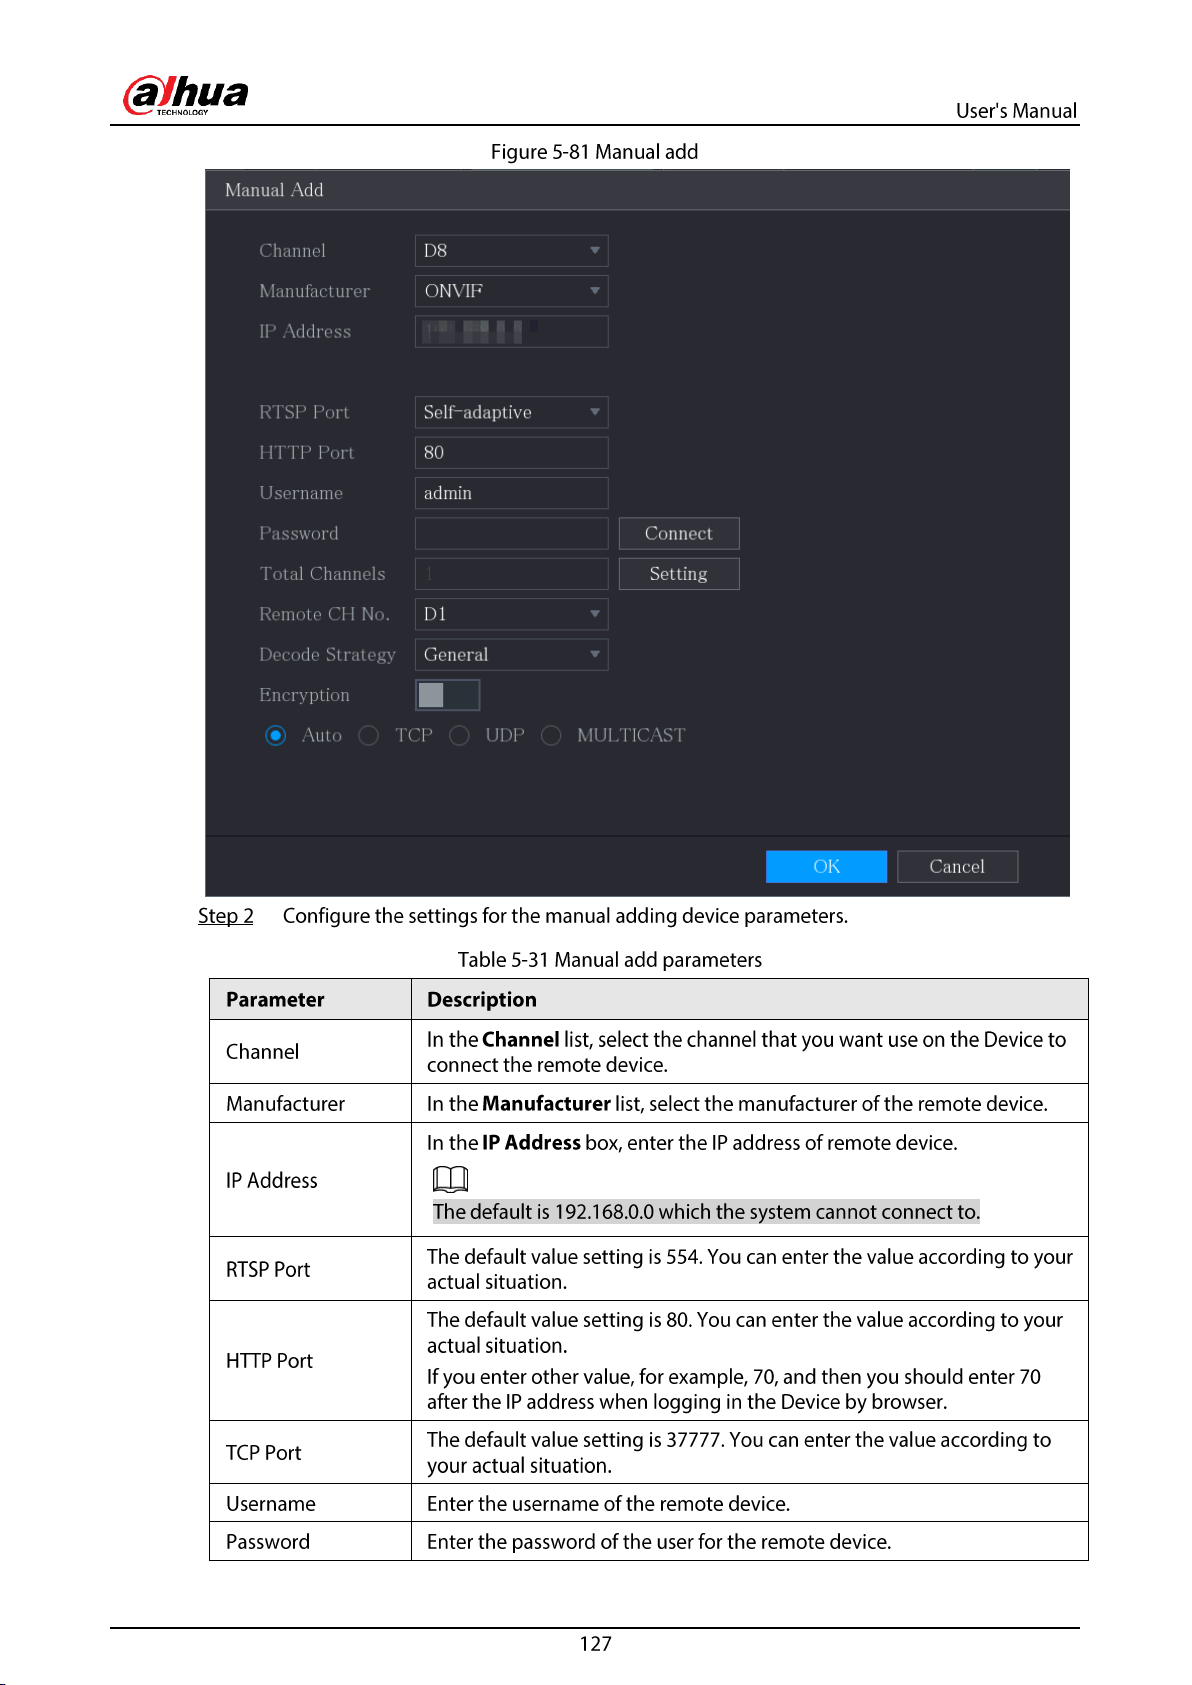Expand the Manufacturer ONVIF dropdown

[x=511, y=291]
